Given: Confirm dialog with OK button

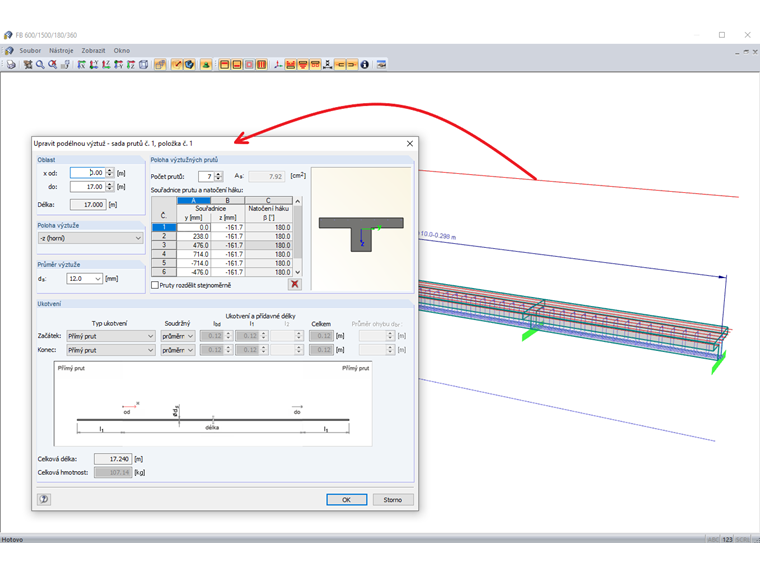Looking at the screenshot, I should (347, 500).
